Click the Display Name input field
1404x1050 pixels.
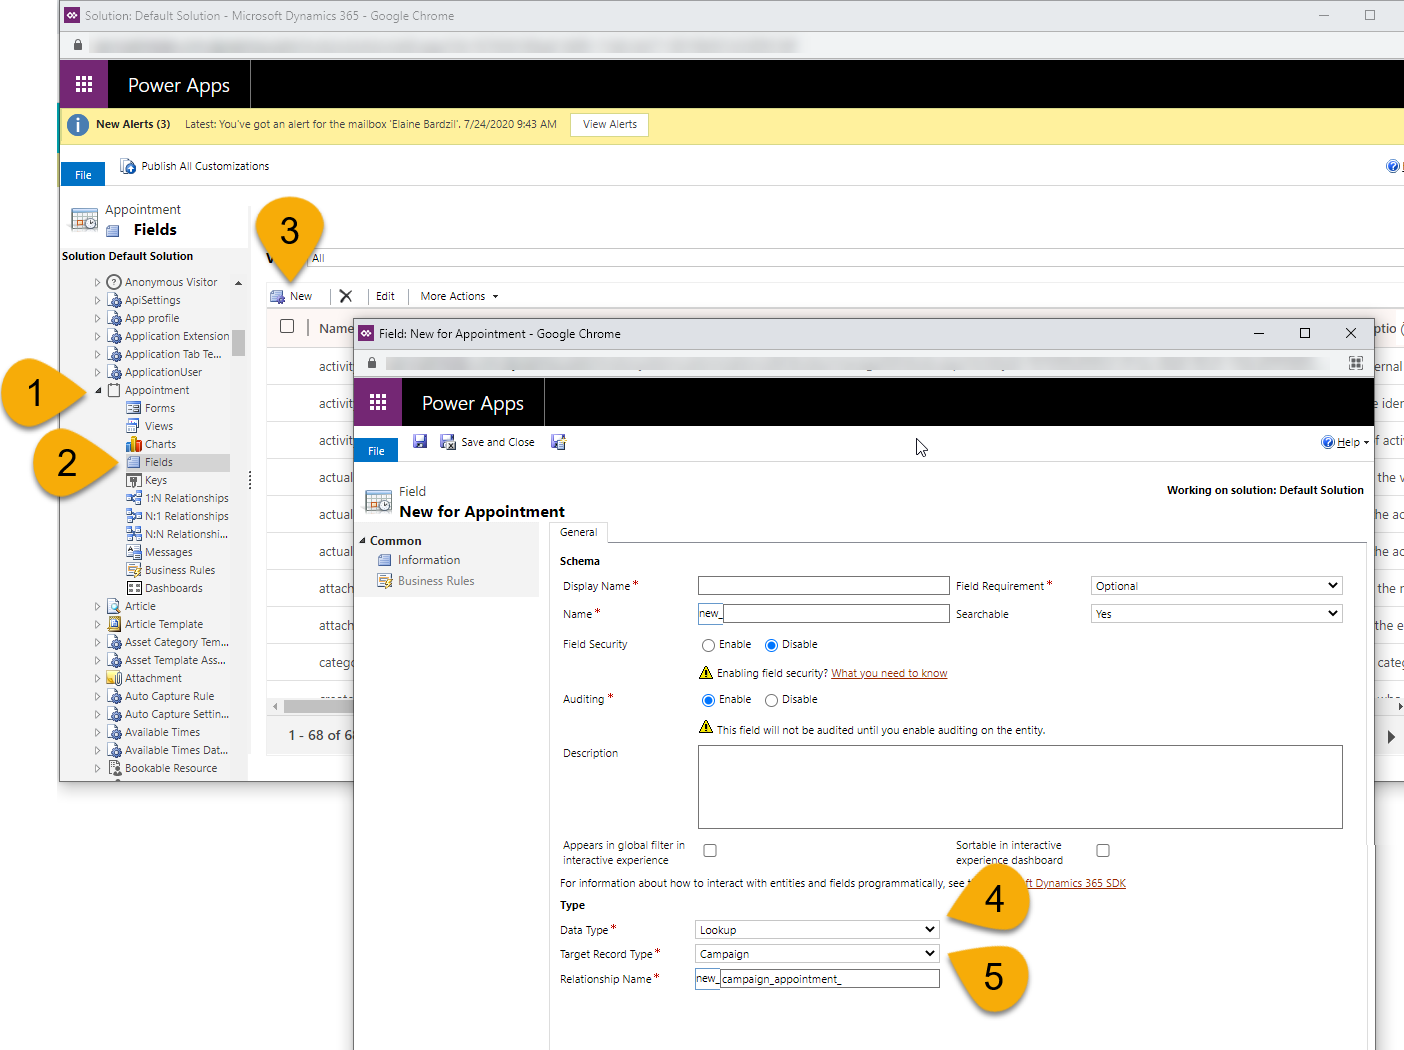[x=824, y=586]
